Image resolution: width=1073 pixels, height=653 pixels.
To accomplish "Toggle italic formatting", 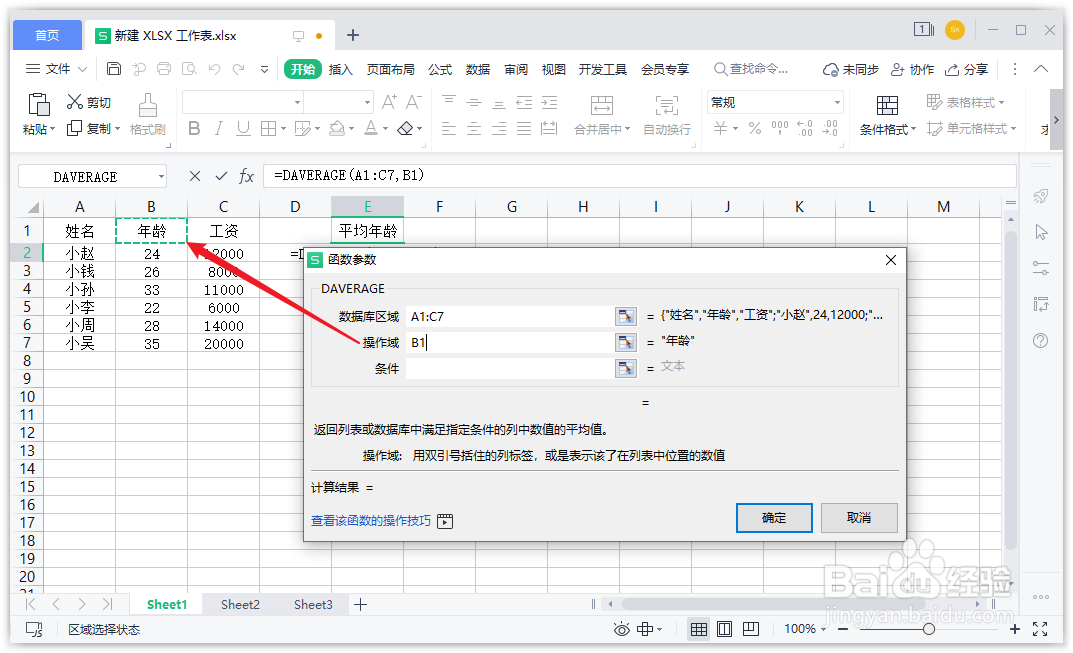I will click(219, 128).
